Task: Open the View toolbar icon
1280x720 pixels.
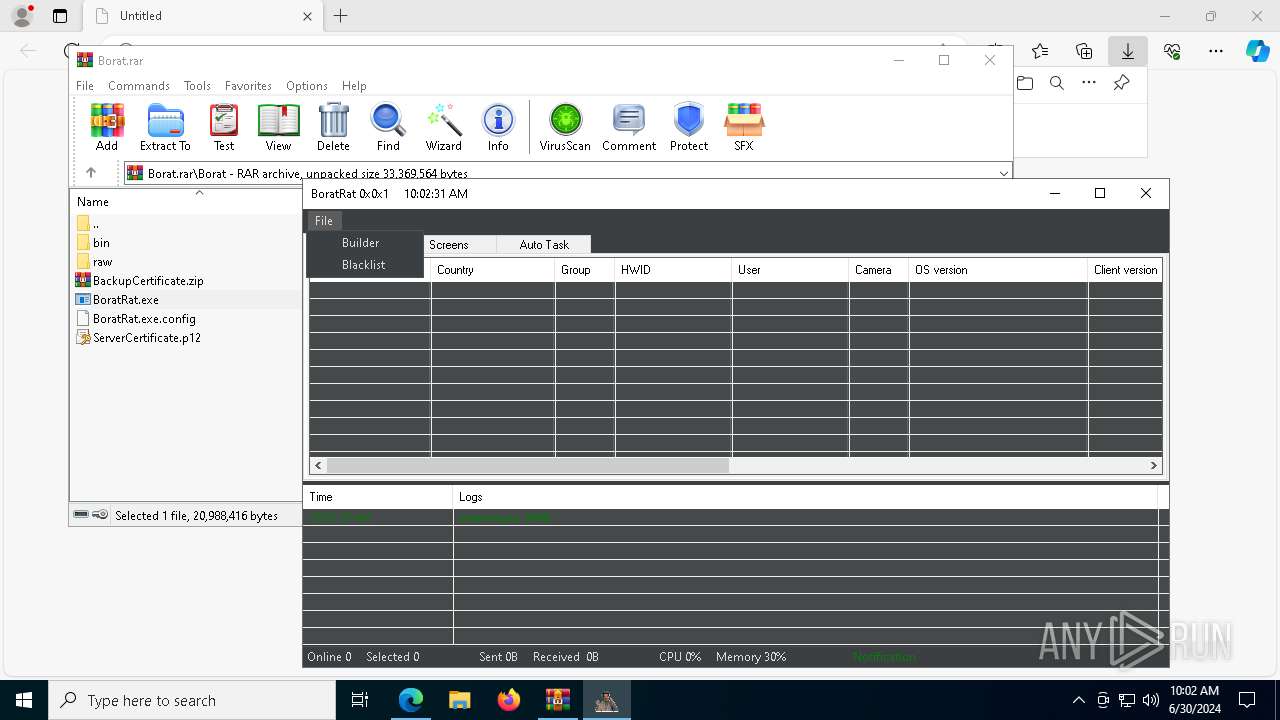Action: (278, 127)
